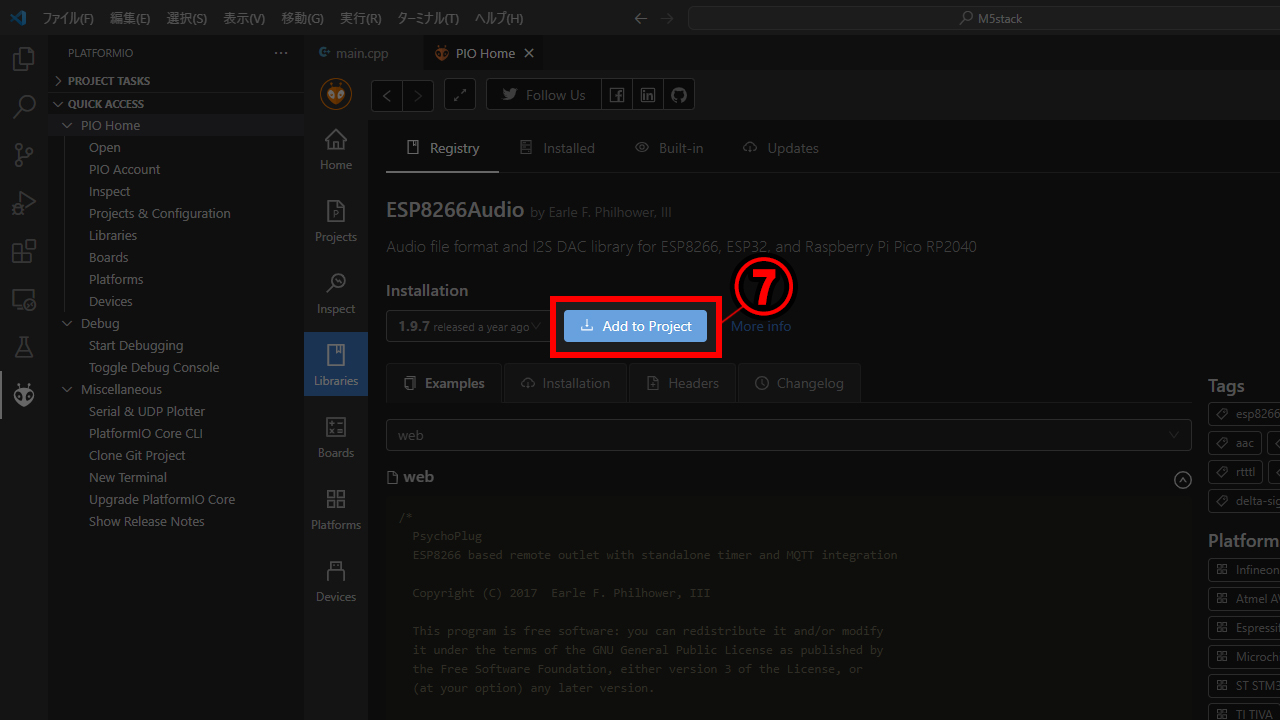
Task: Click Add to Project button
Action: point(635,326)
